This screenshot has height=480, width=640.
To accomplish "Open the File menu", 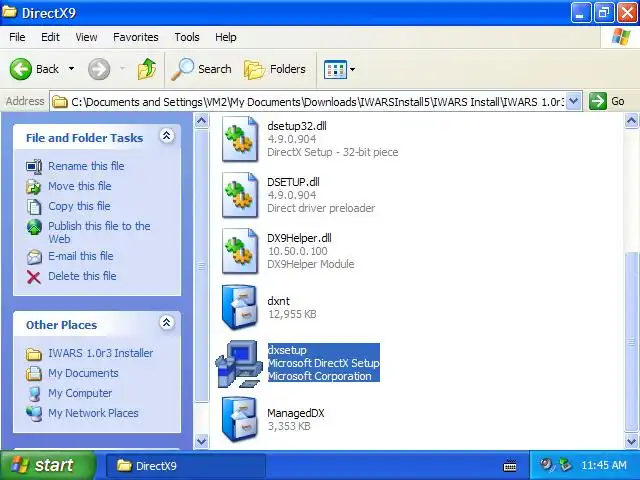I will (x=17, y=37).
